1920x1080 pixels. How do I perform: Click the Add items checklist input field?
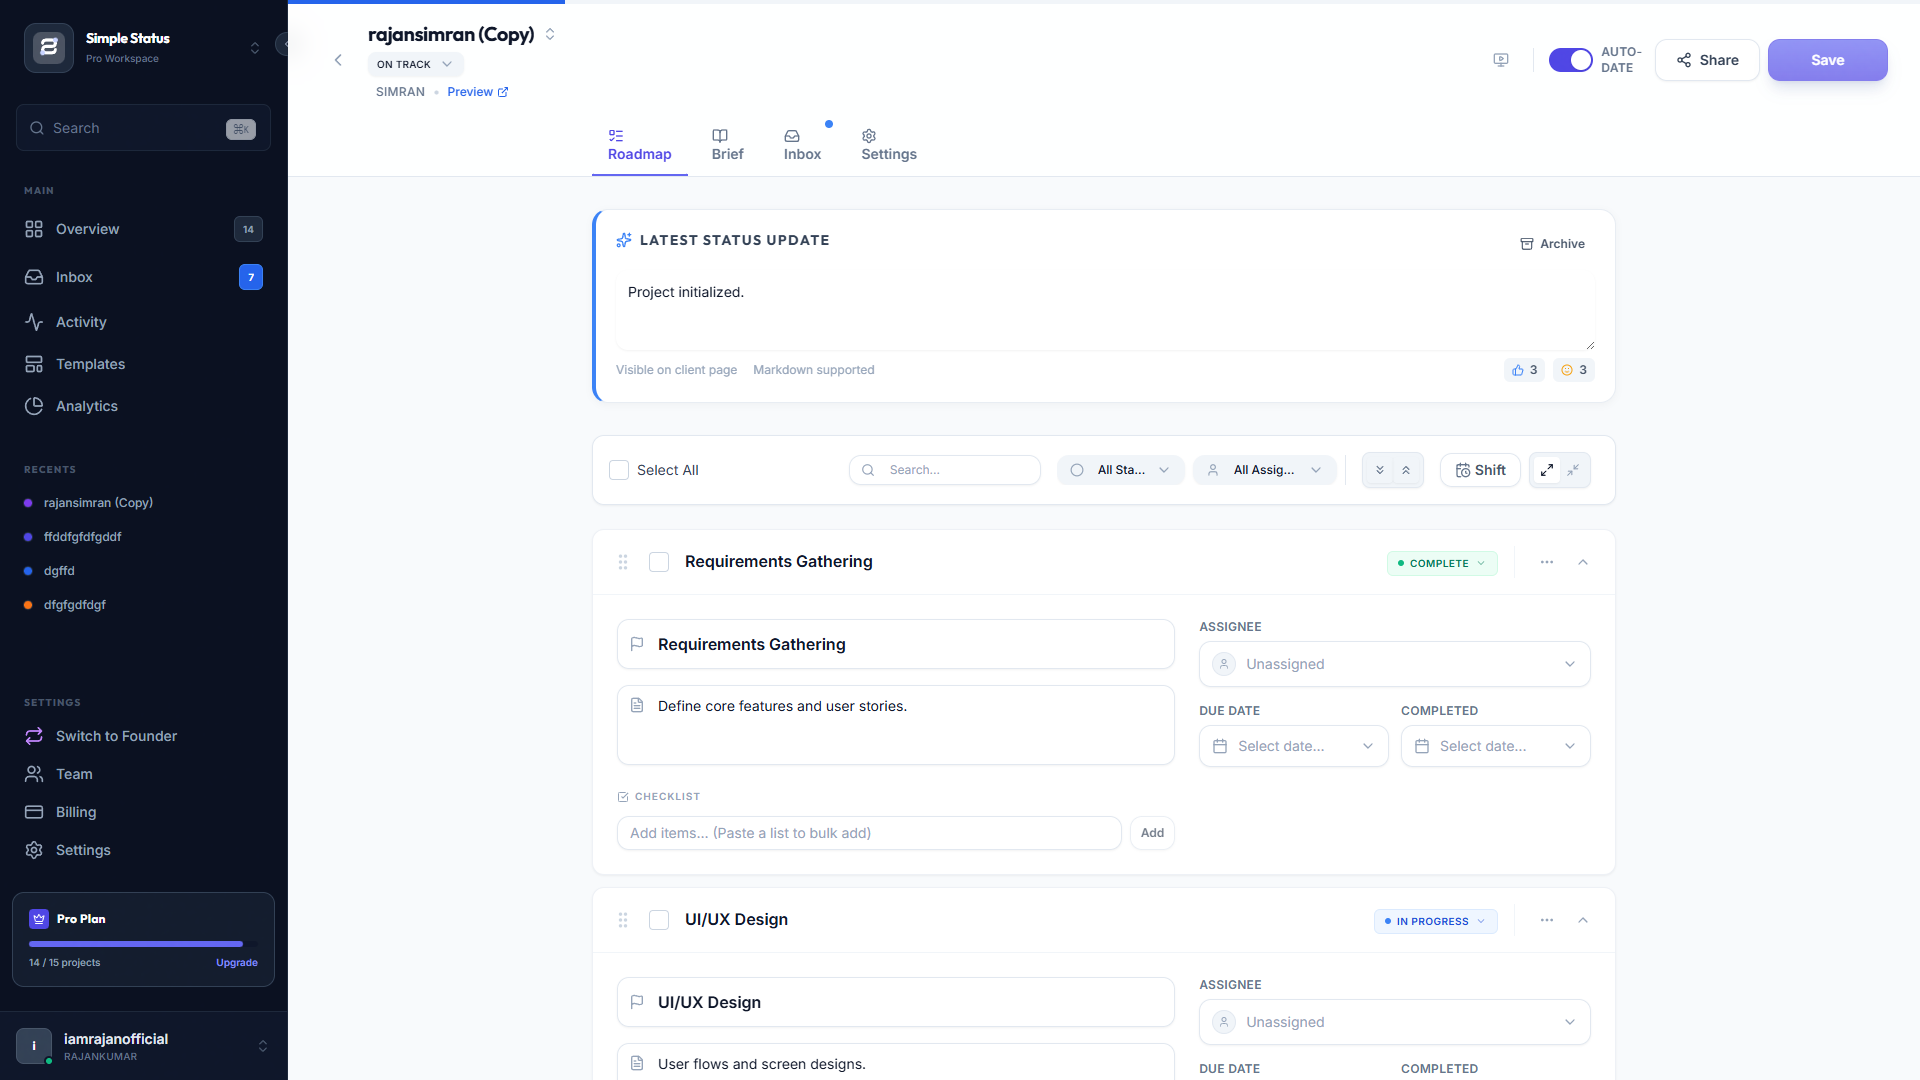868,833
